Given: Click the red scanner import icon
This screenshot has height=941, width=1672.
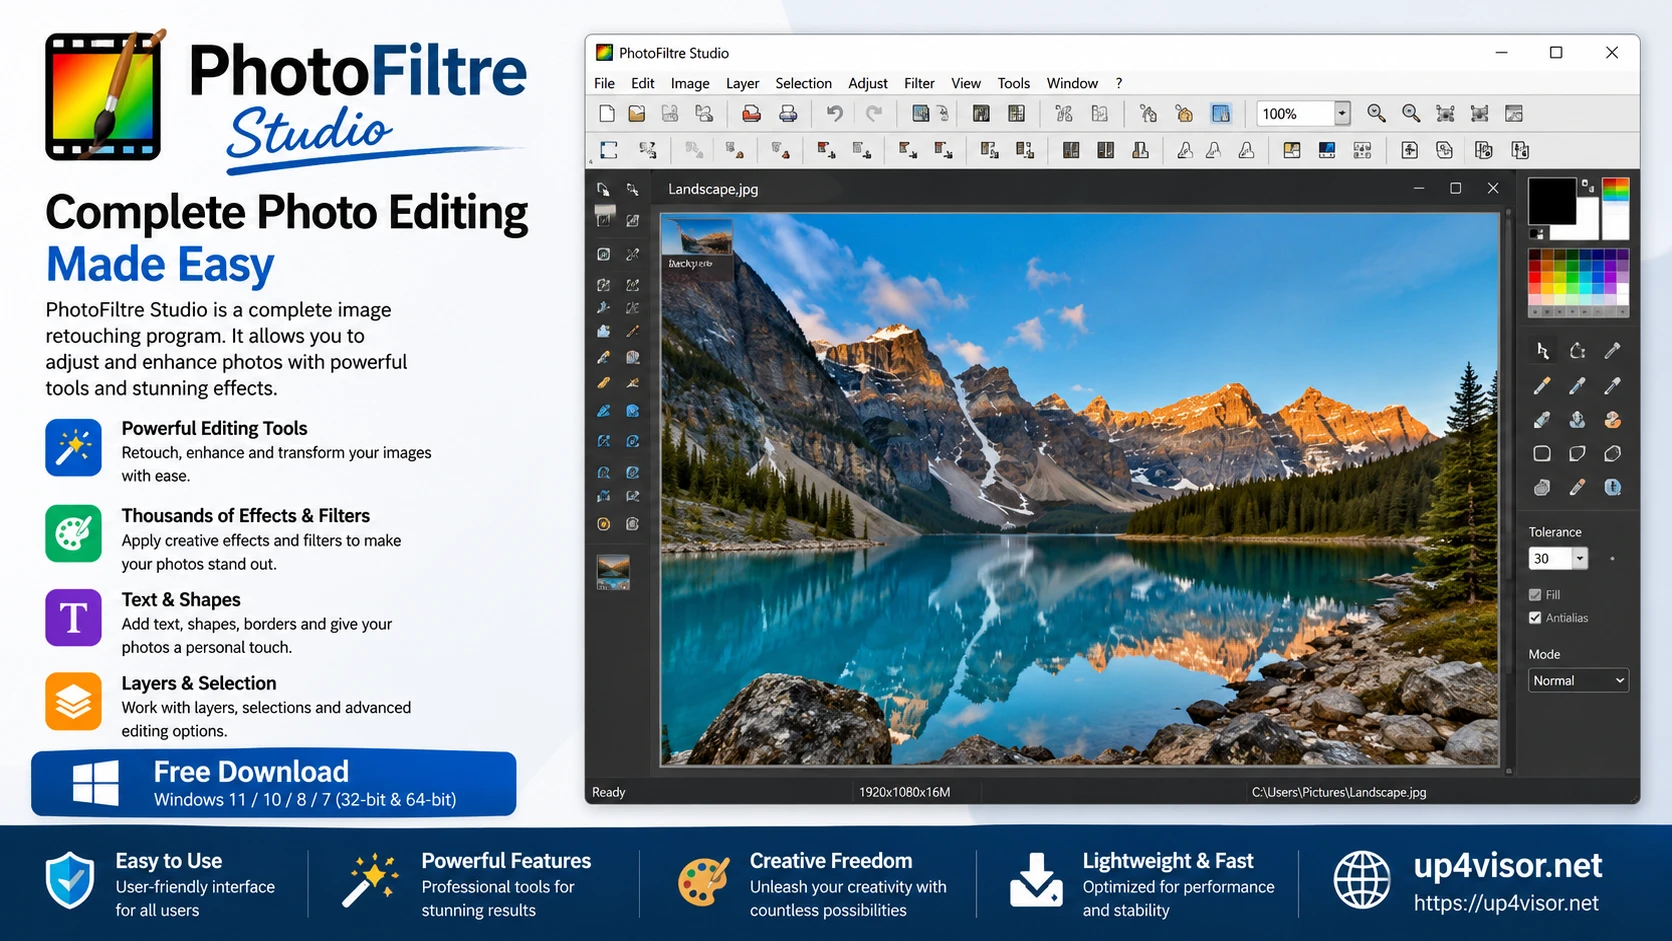Looking at the screenshot, I should [x=751, y=114].
